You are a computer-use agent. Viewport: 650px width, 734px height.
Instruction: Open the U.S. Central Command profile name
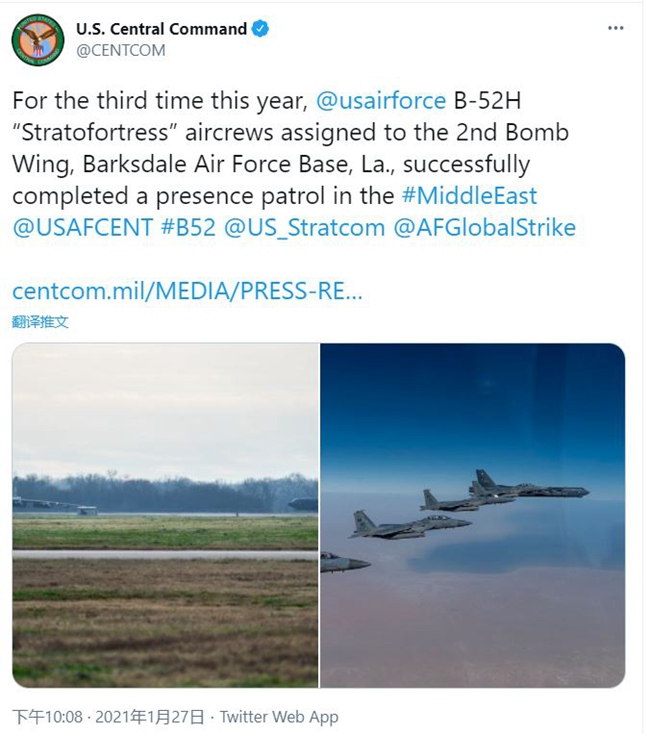click(x=161, y=29)
